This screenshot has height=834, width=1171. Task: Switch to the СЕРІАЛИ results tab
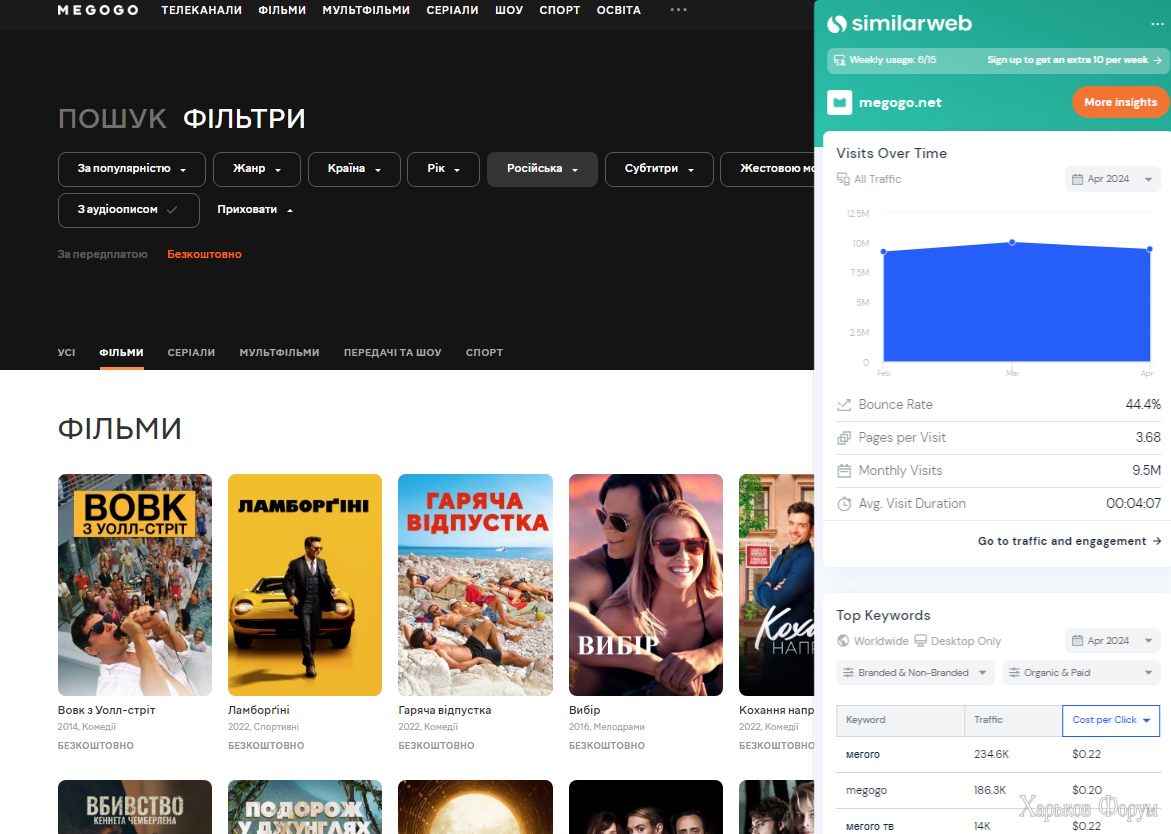pos(191,352)
